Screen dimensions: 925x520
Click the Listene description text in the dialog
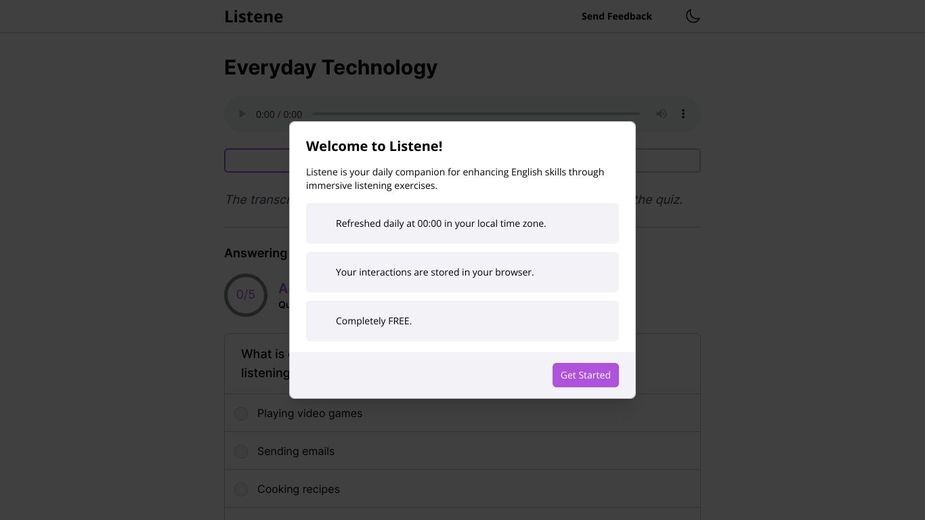[x=455, y=178]
